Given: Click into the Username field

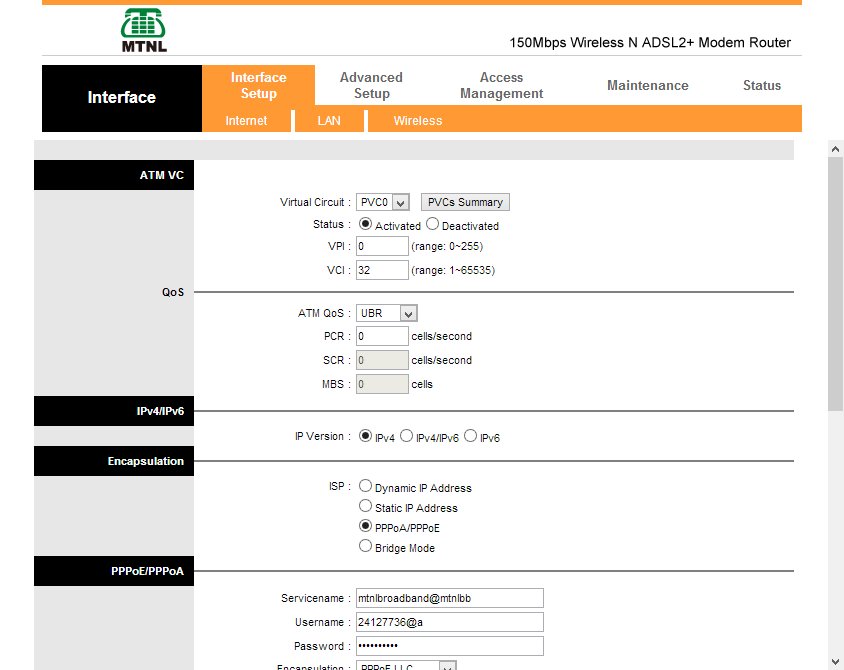Looking at the screenshot, I should (449, 622).
